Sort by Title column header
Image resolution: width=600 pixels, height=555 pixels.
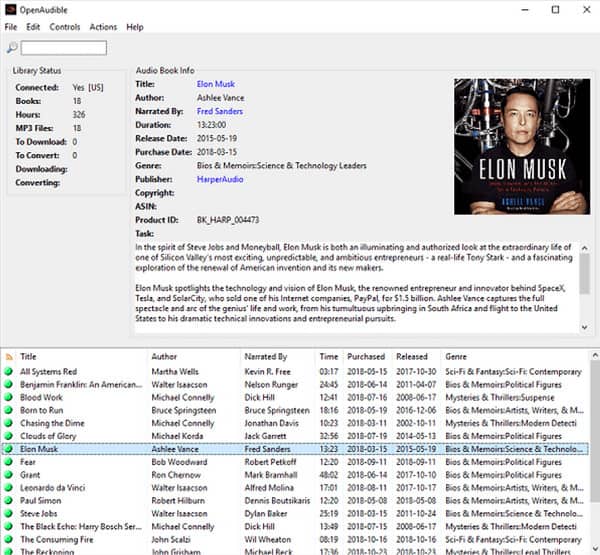(28, 357)
